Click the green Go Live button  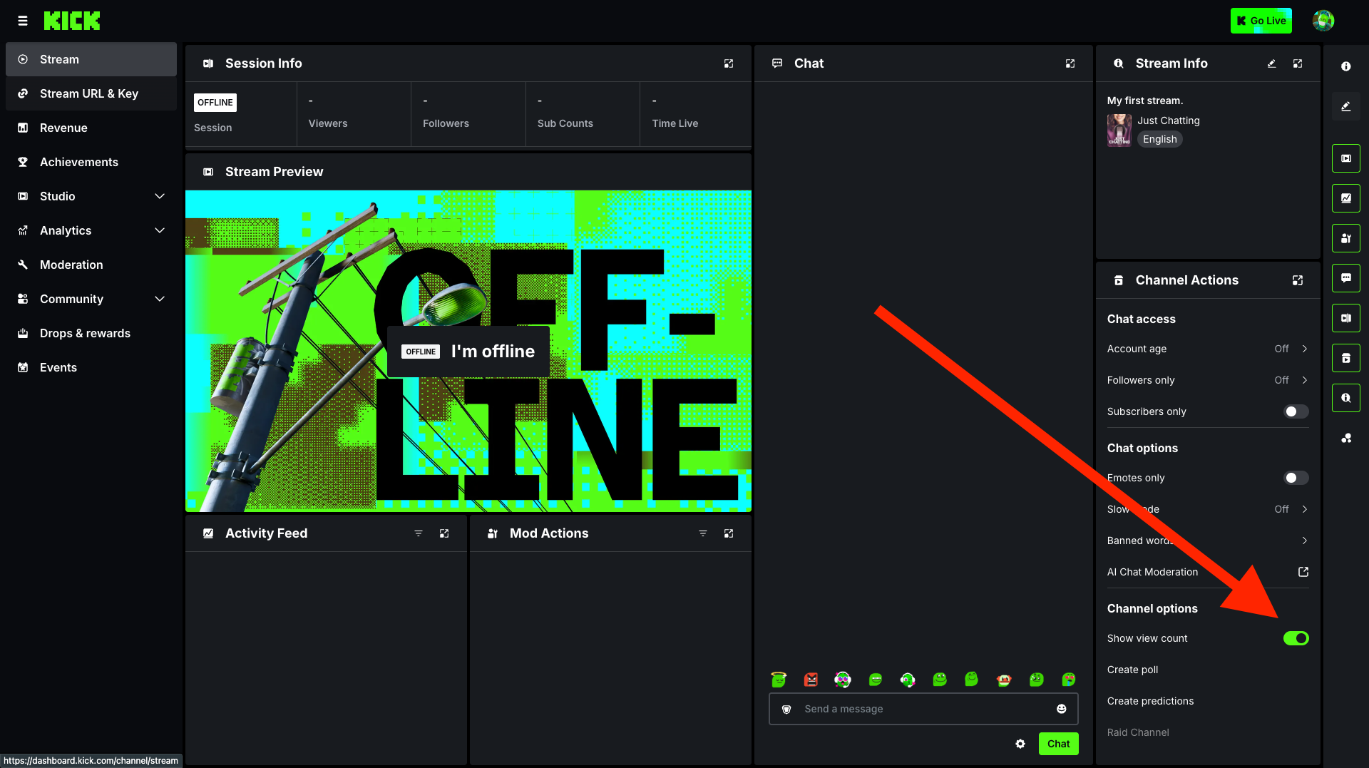[1261, 20]
